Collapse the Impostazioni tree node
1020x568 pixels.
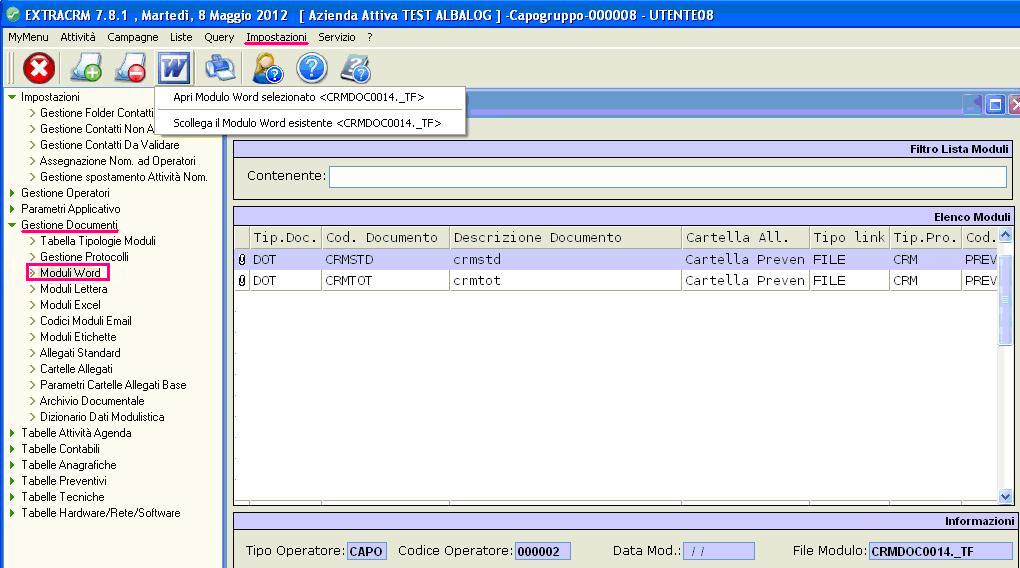(12, 97)
